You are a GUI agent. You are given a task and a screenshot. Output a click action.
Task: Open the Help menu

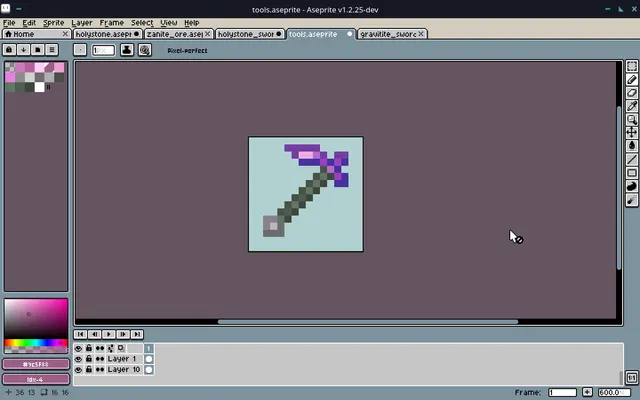pos(191,23)
